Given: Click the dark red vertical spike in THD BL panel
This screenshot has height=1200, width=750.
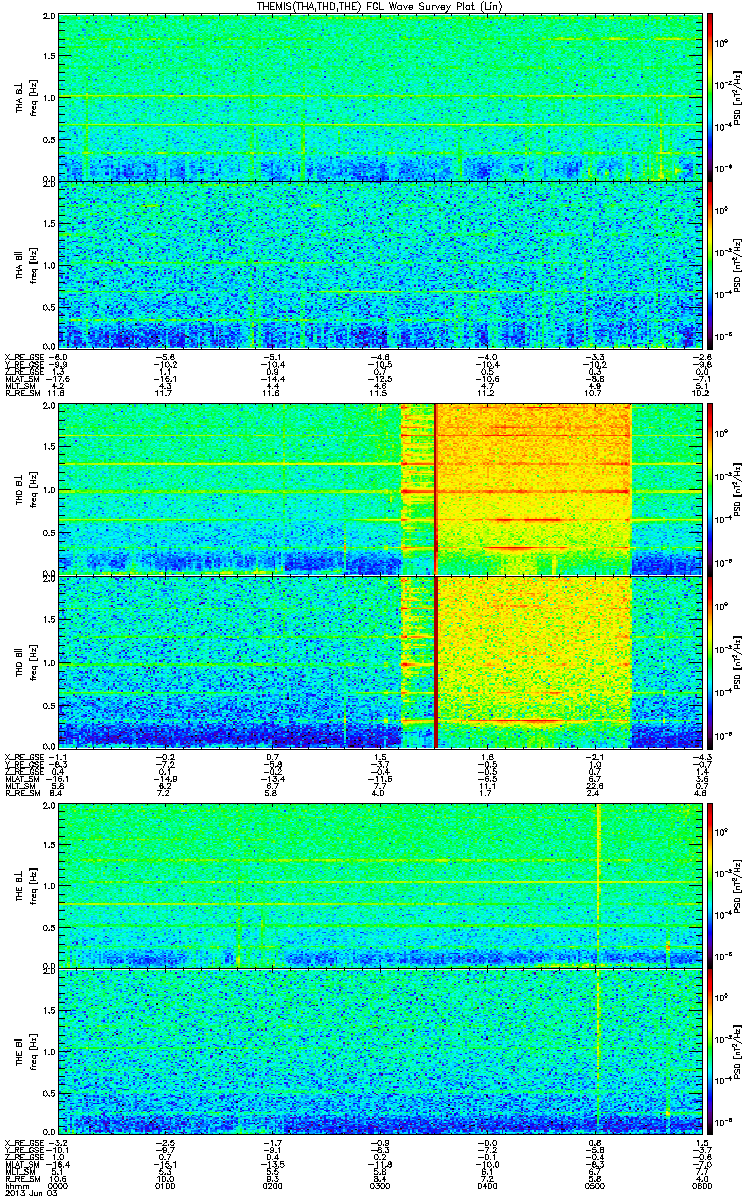Looking at the screenshot, I should (436, 489).
